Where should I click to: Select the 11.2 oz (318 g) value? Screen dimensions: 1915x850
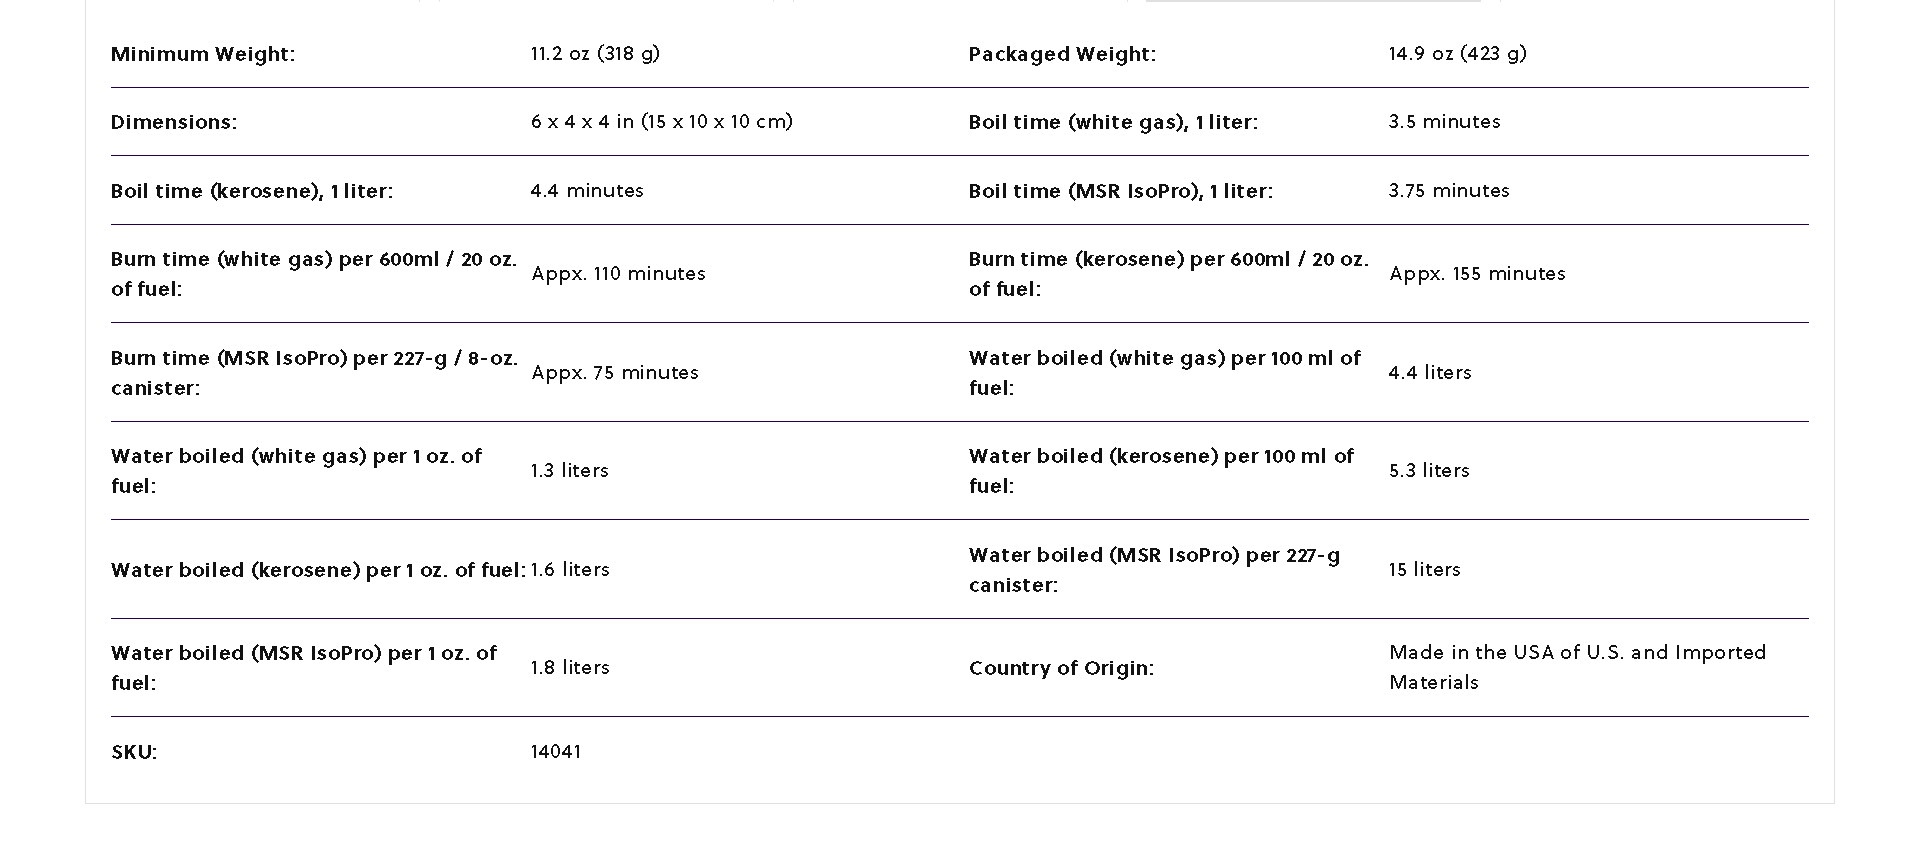point(595,53)
